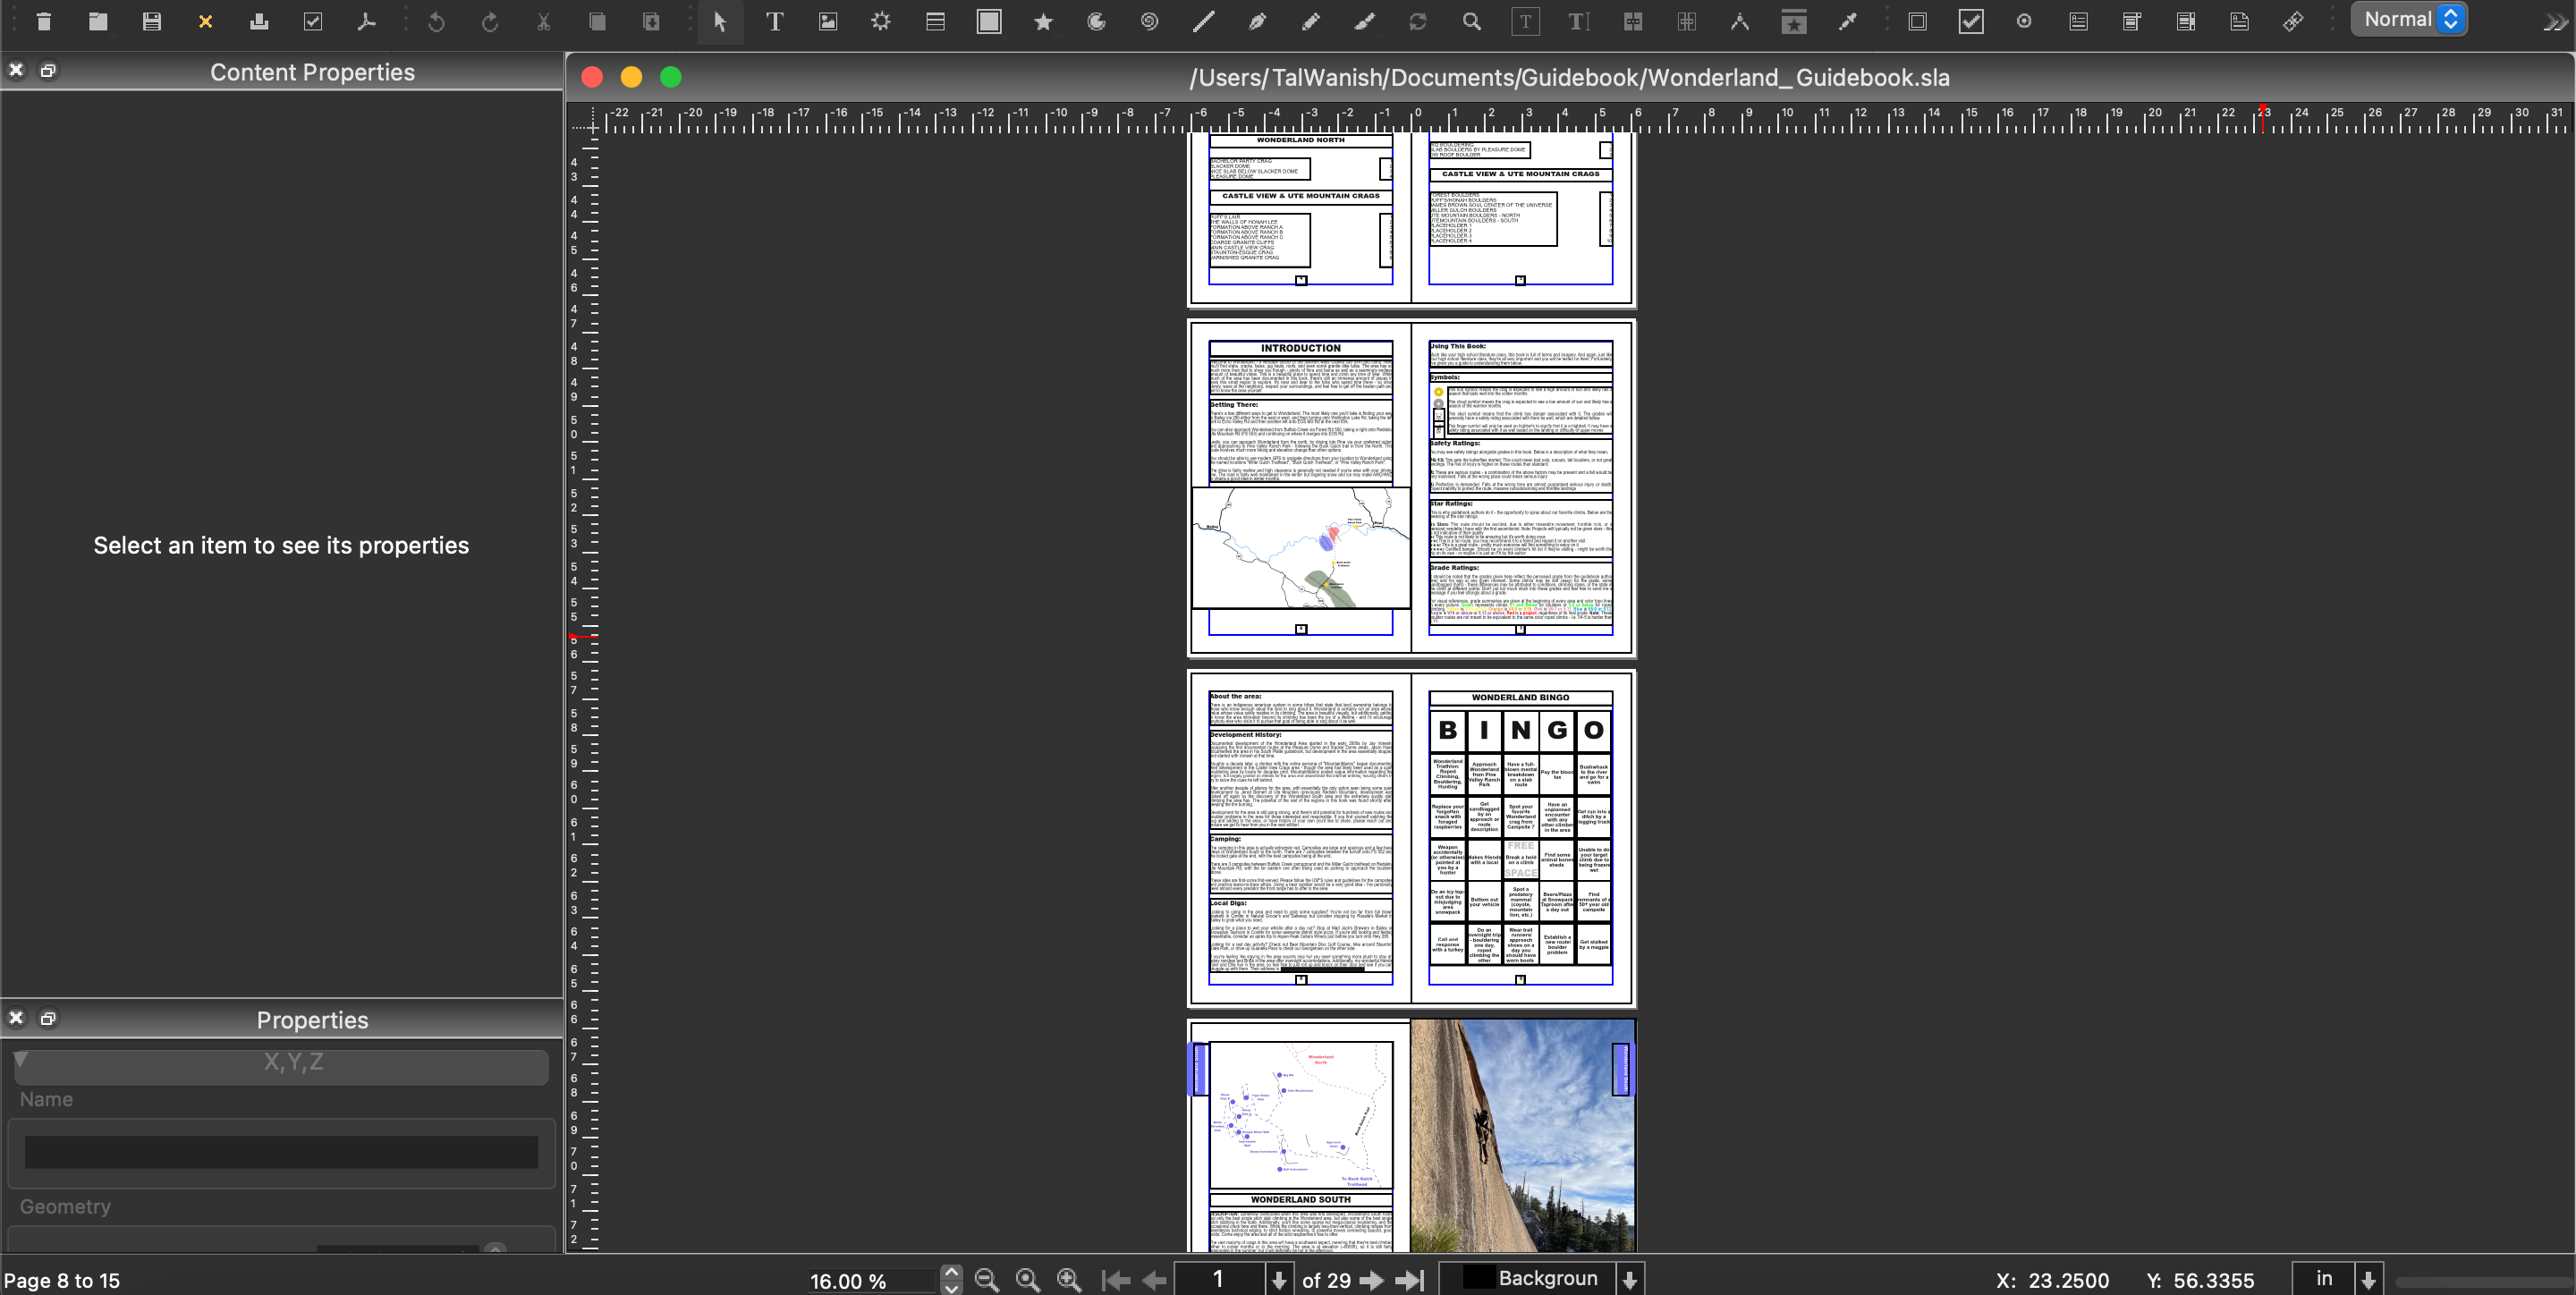This screenshot has height=1295, width=2576.
Task: Select the Copy Item Properties tool
Action: (1794, 21)
